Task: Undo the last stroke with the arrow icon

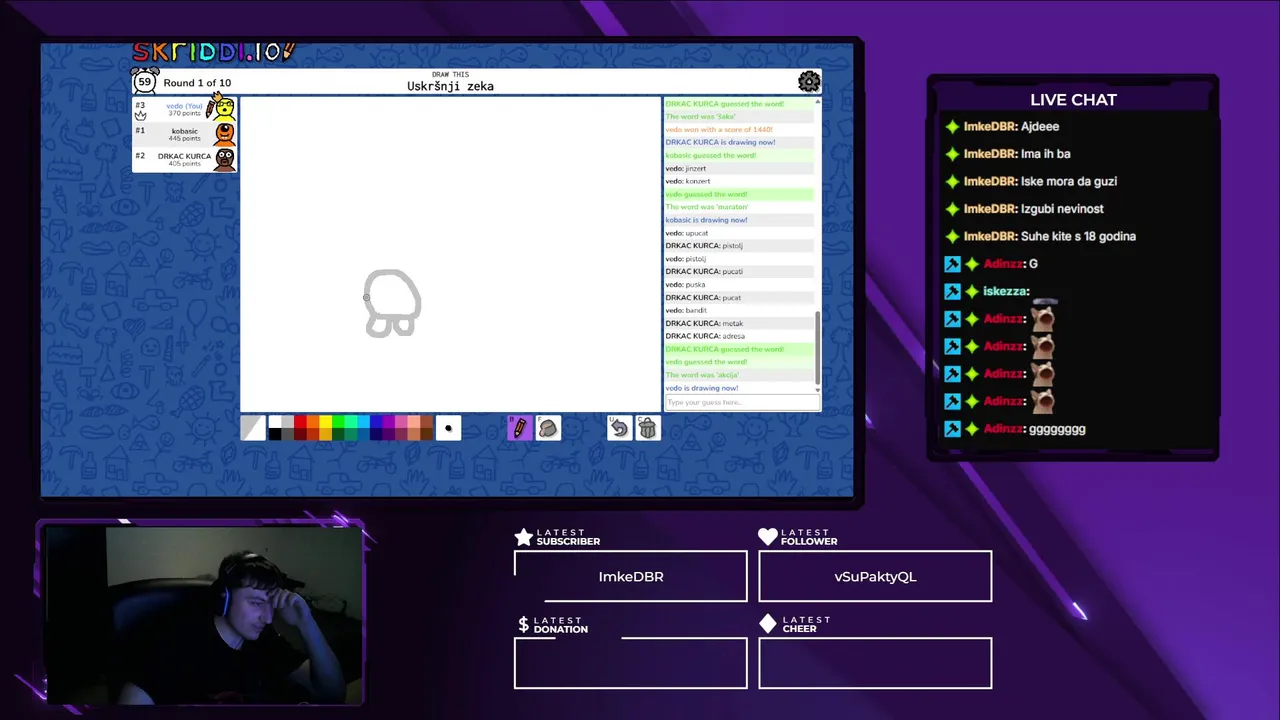Action: tap(619, 428)
